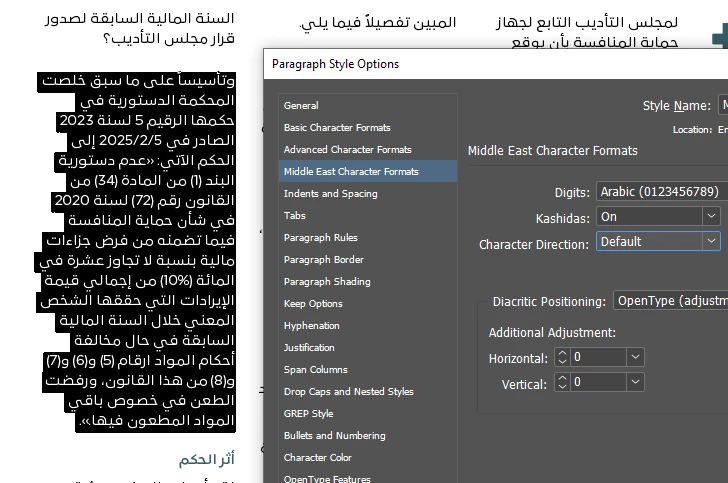The image size is (728, 483).
Task: Click the Paragraph Style Options title bar
Action: coord(495,64)
